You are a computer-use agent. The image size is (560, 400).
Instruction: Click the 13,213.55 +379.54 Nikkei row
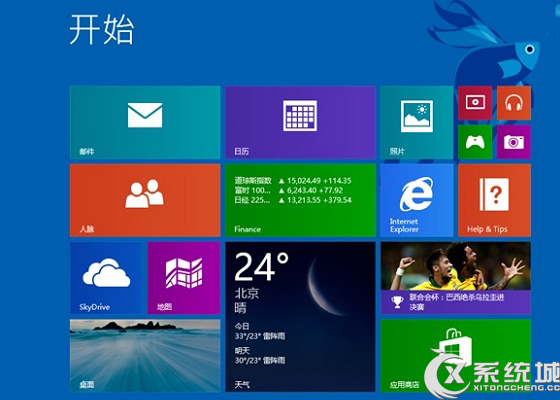click(x=293, y=200)
